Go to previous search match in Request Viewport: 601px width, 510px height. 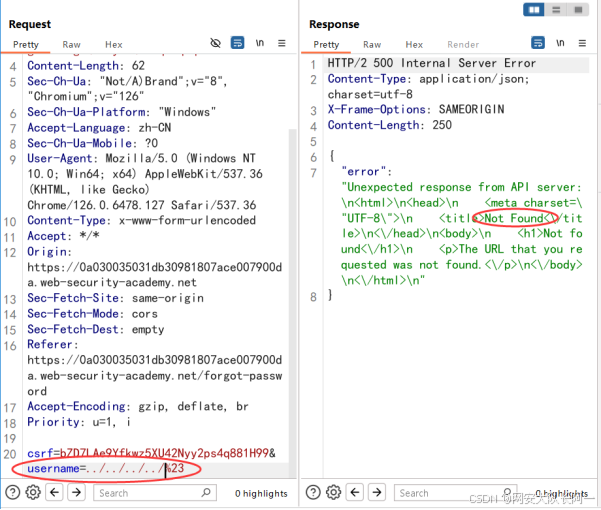pyautogui.click(x=54, y=492)
